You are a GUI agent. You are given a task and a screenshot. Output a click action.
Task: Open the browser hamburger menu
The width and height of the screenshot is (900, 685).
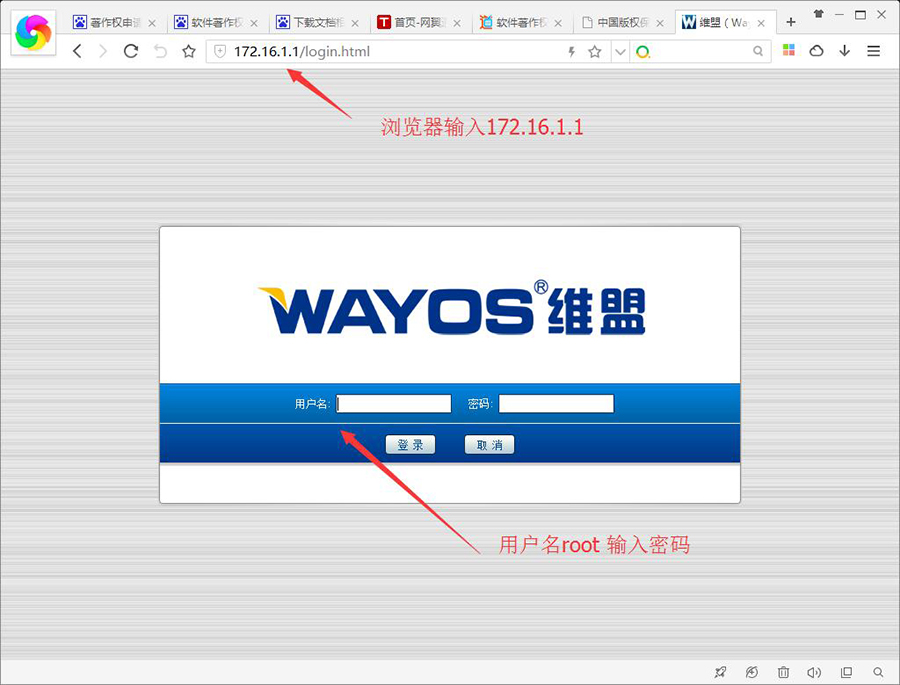pyautogui.click(x=874, y=51)
